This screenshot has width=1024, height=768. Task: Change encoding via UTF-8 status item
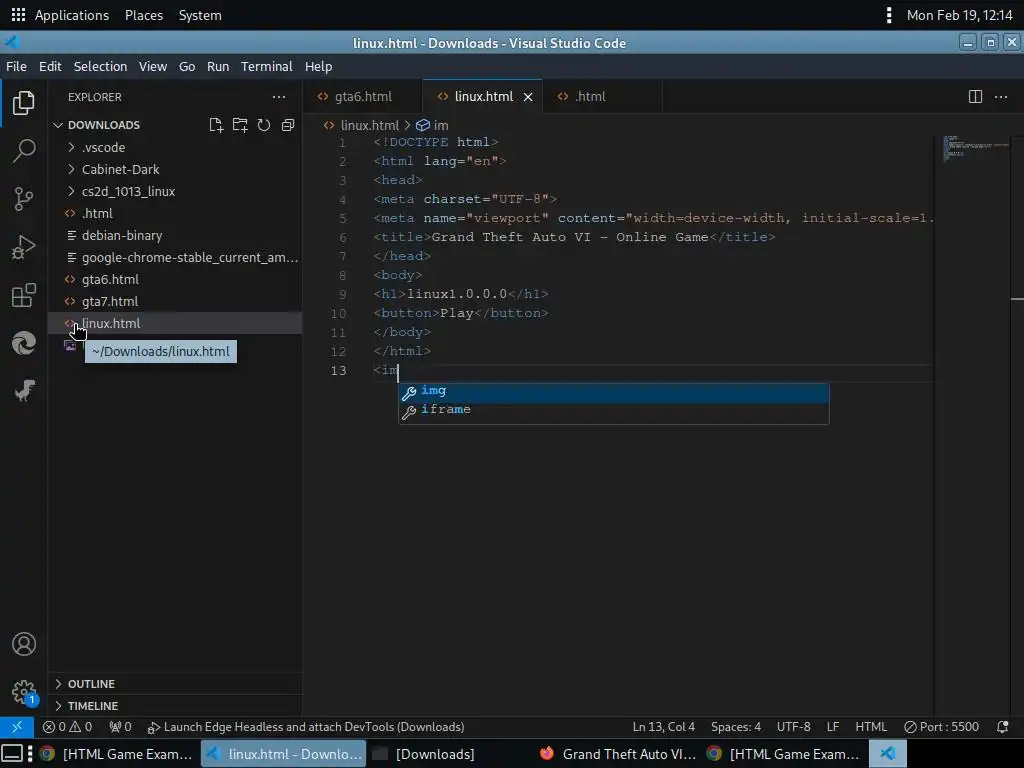(x=793, y=727)
